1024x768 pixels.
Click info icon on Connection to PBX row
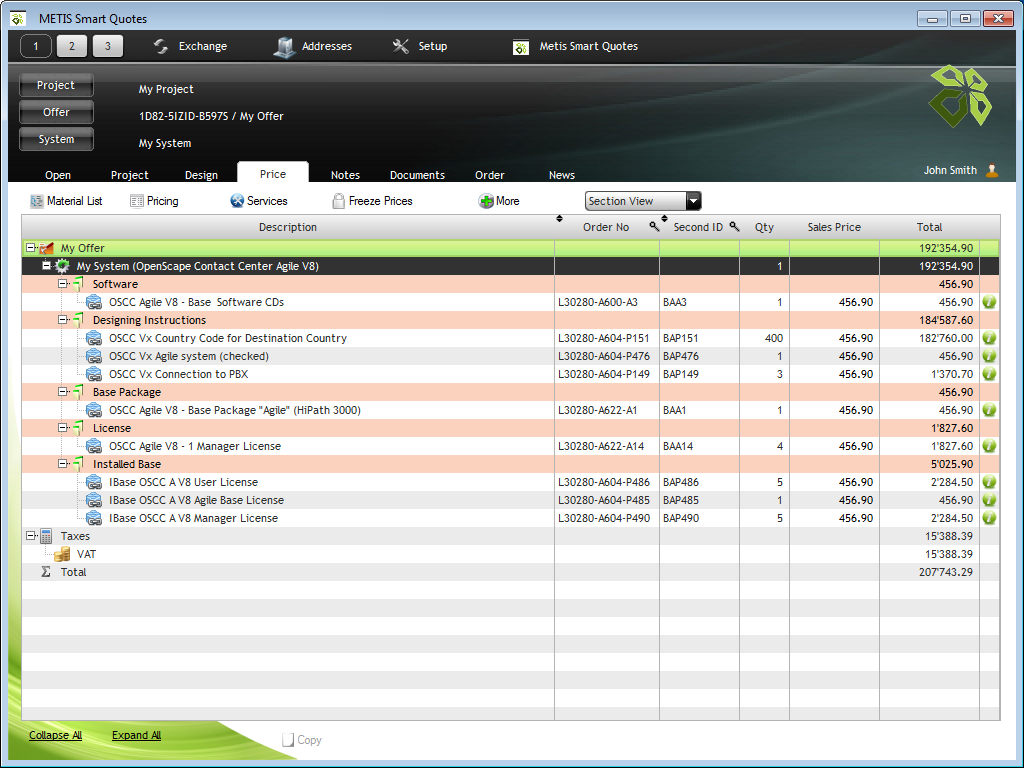point(989,374)
